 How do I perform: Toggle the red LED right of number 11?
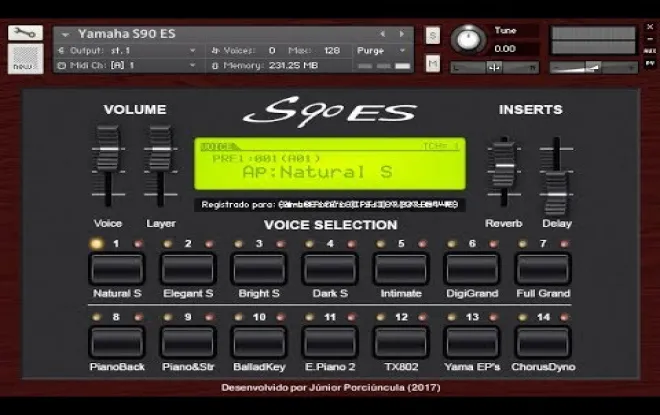(351, 317)
